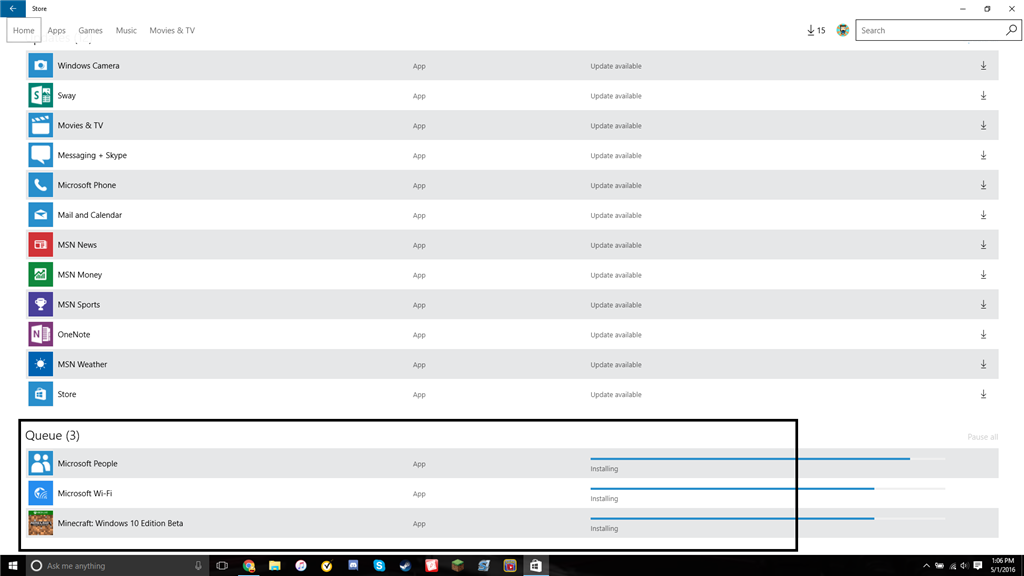The width and height of the screenshot is (1024, 576).
Task: Click Pause all in the queue
Action: 982,437
